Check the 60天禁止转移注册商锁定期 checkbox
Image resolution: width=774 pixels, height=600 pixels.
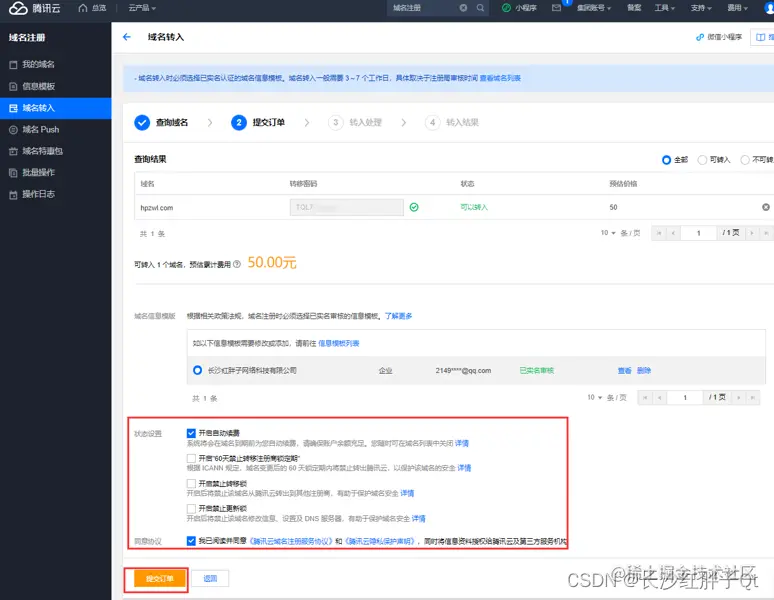[192, 458]
